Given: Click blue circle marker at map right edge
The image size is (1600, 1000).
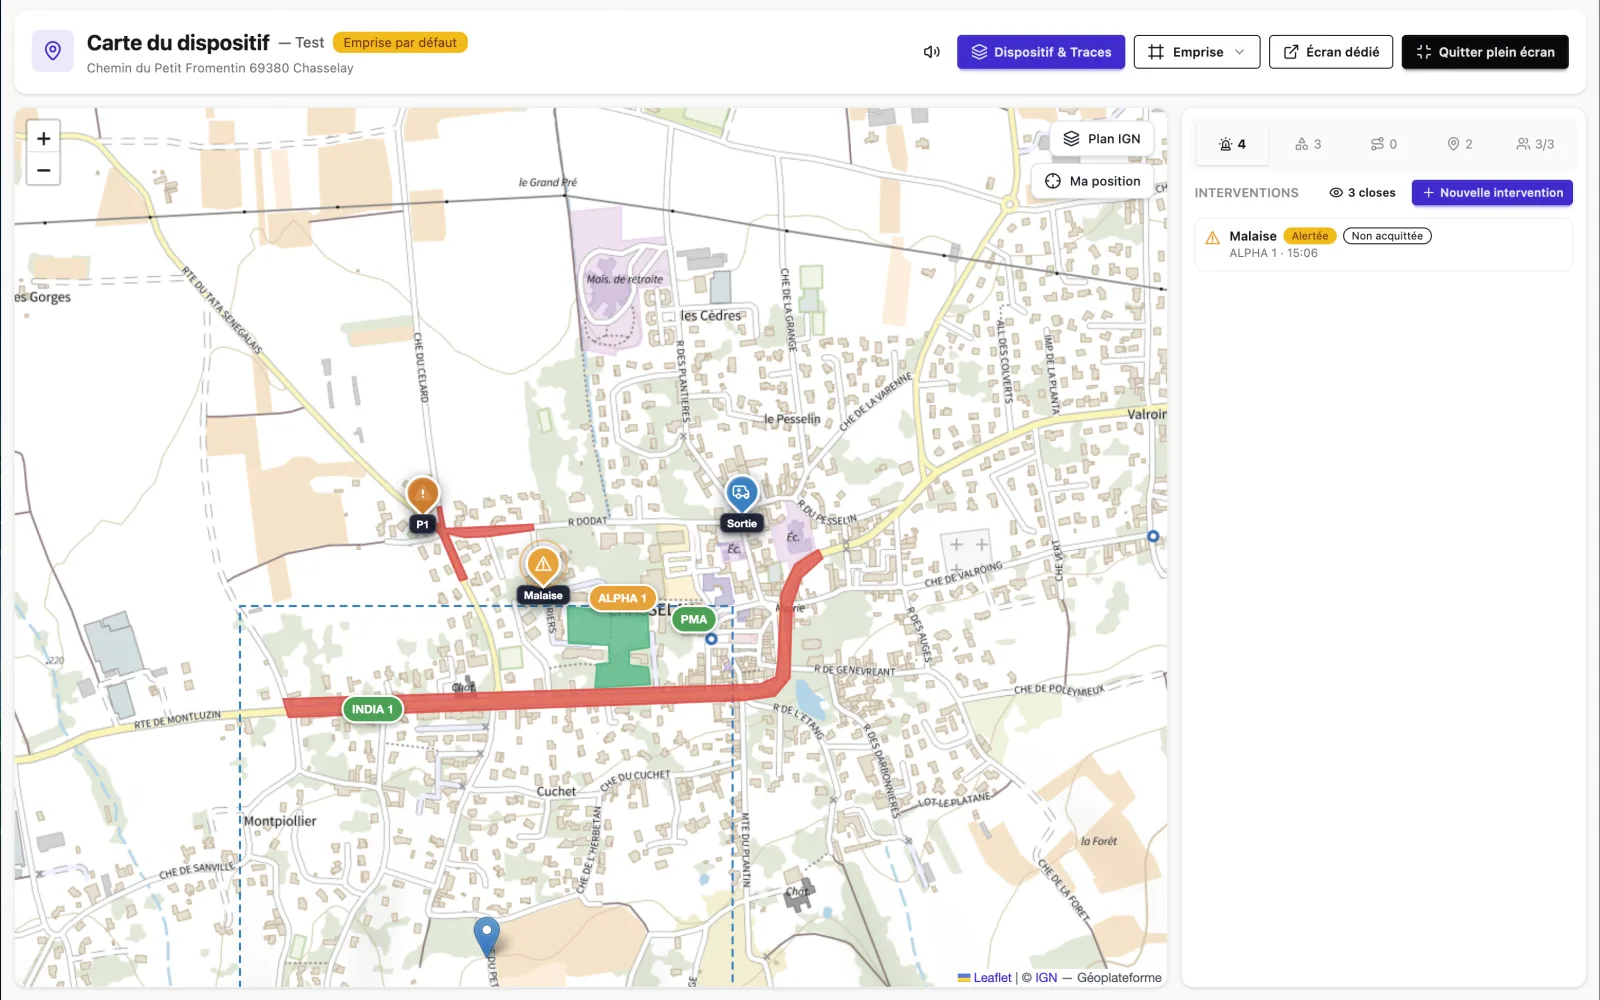Looking at the screenshot, I should pos(1153,537).
